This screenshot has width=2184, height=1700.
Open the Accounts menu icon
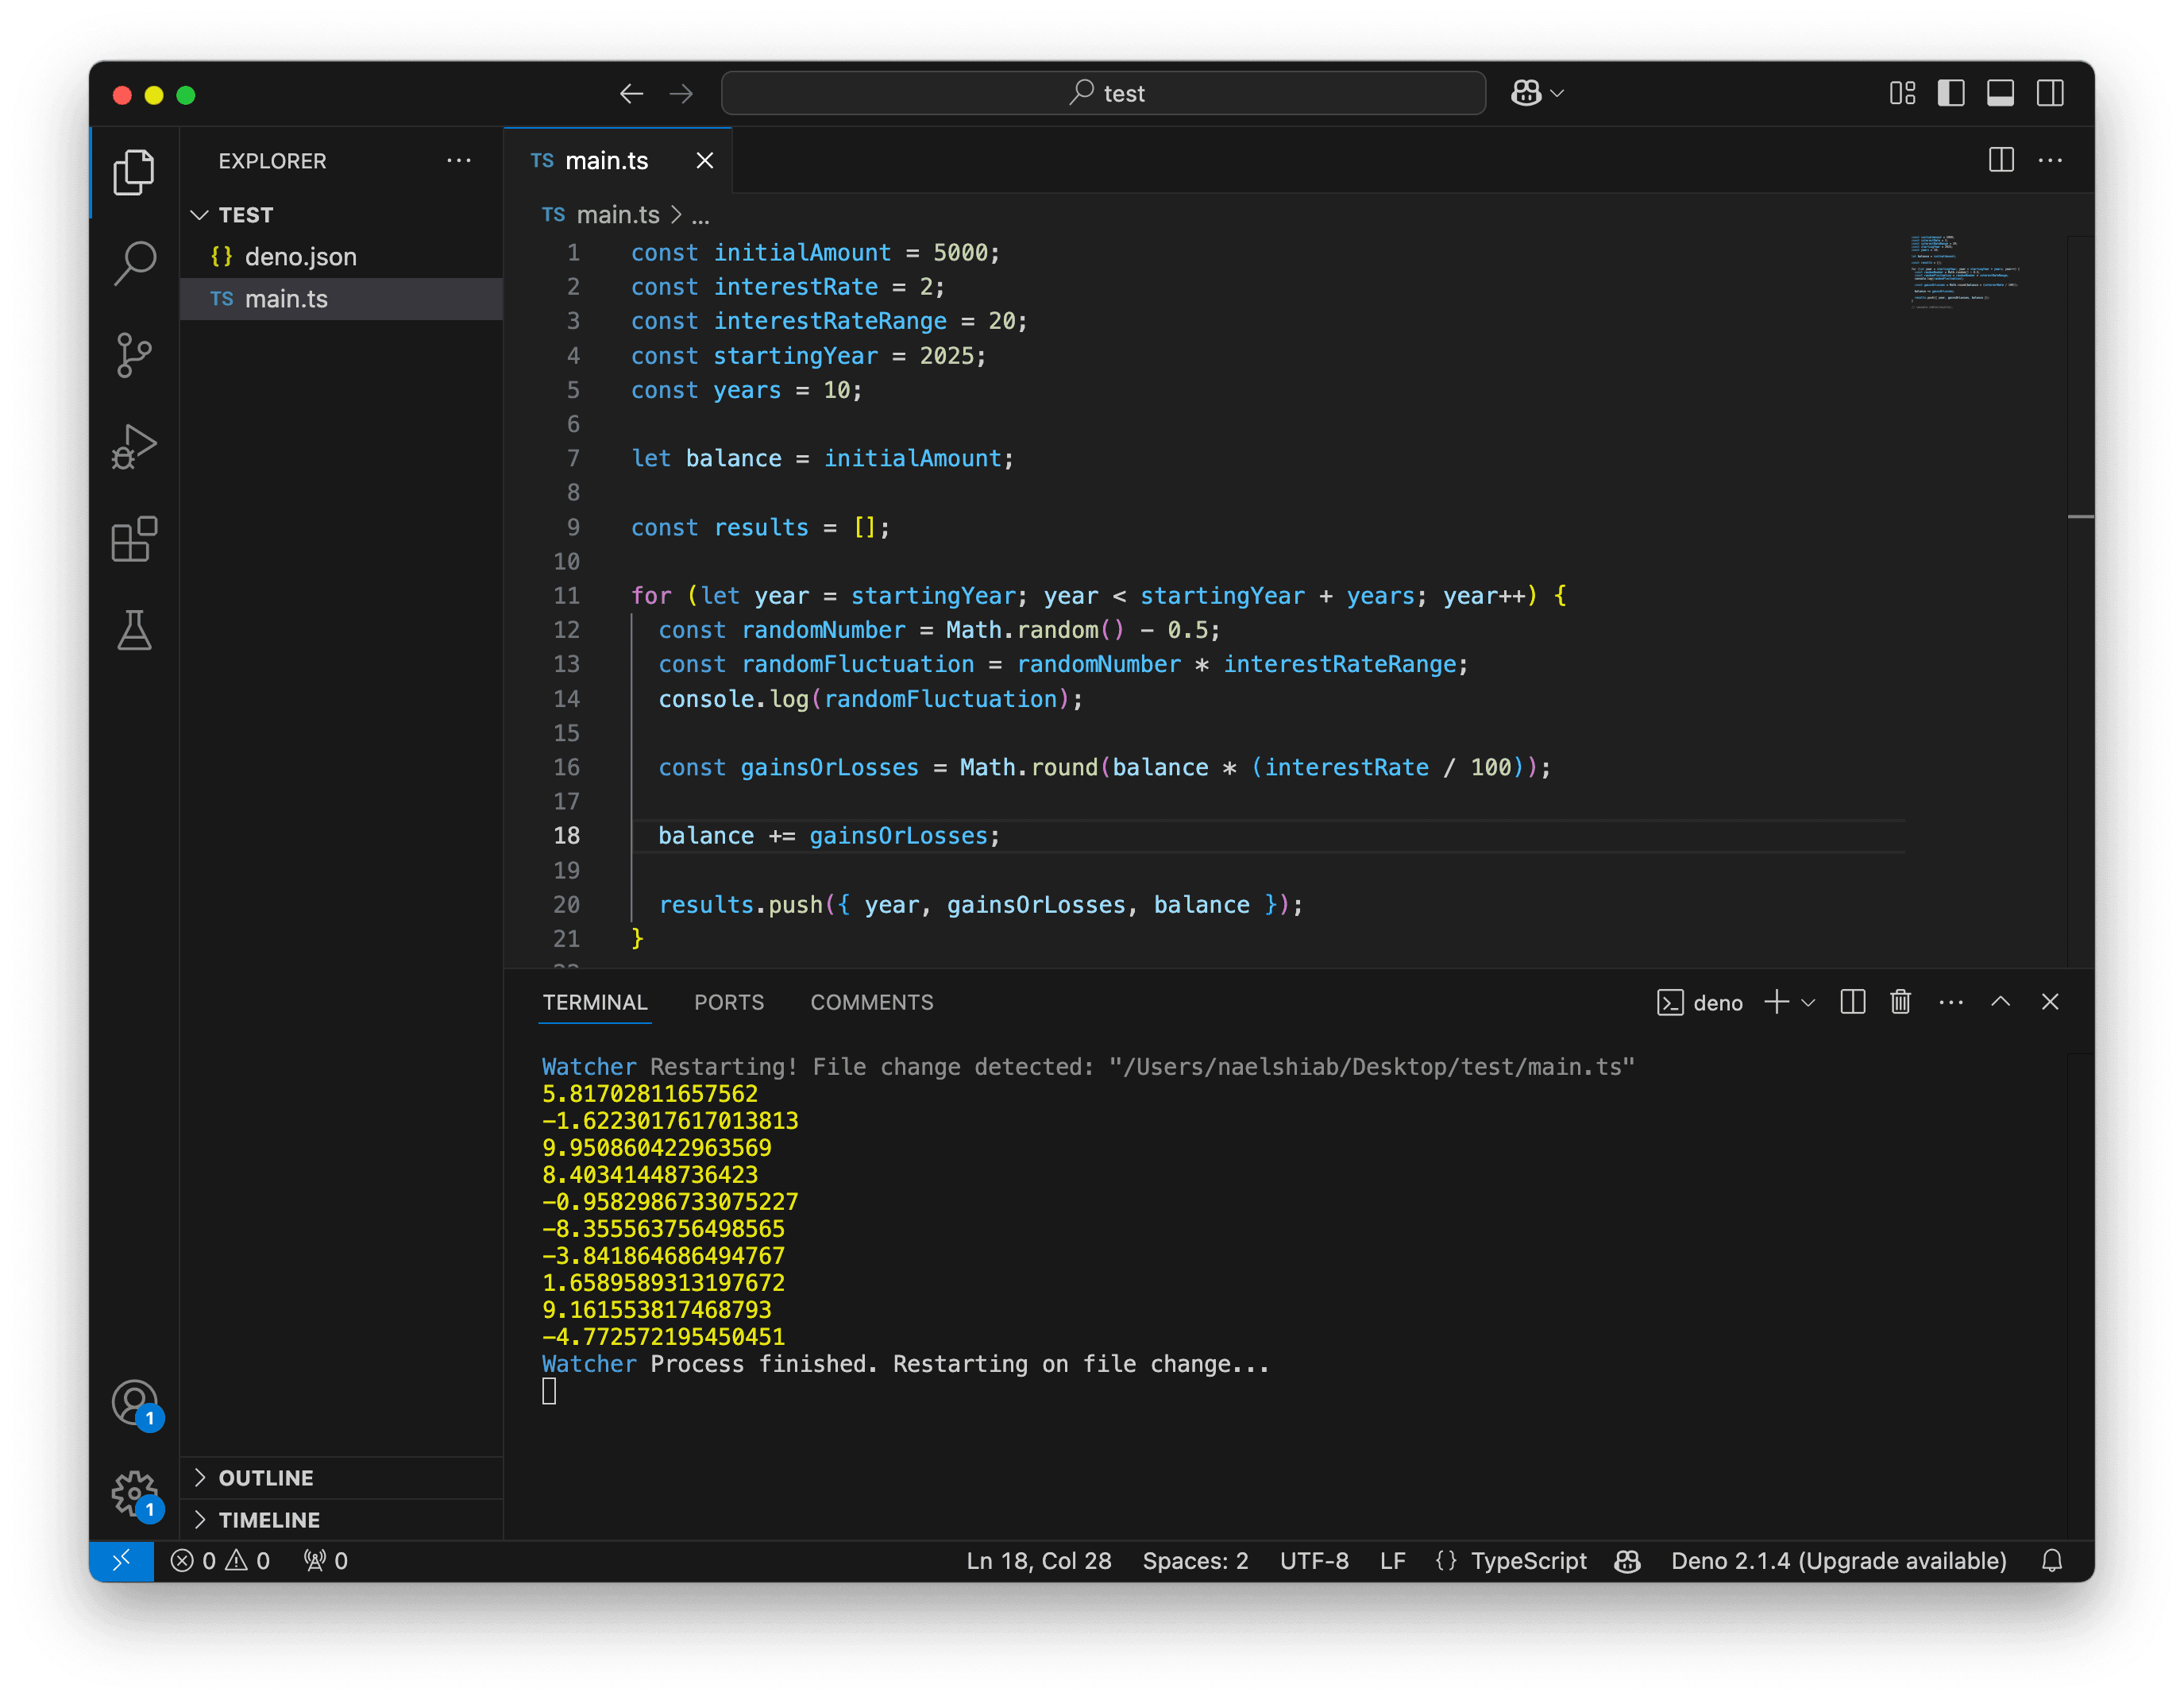134,1403
